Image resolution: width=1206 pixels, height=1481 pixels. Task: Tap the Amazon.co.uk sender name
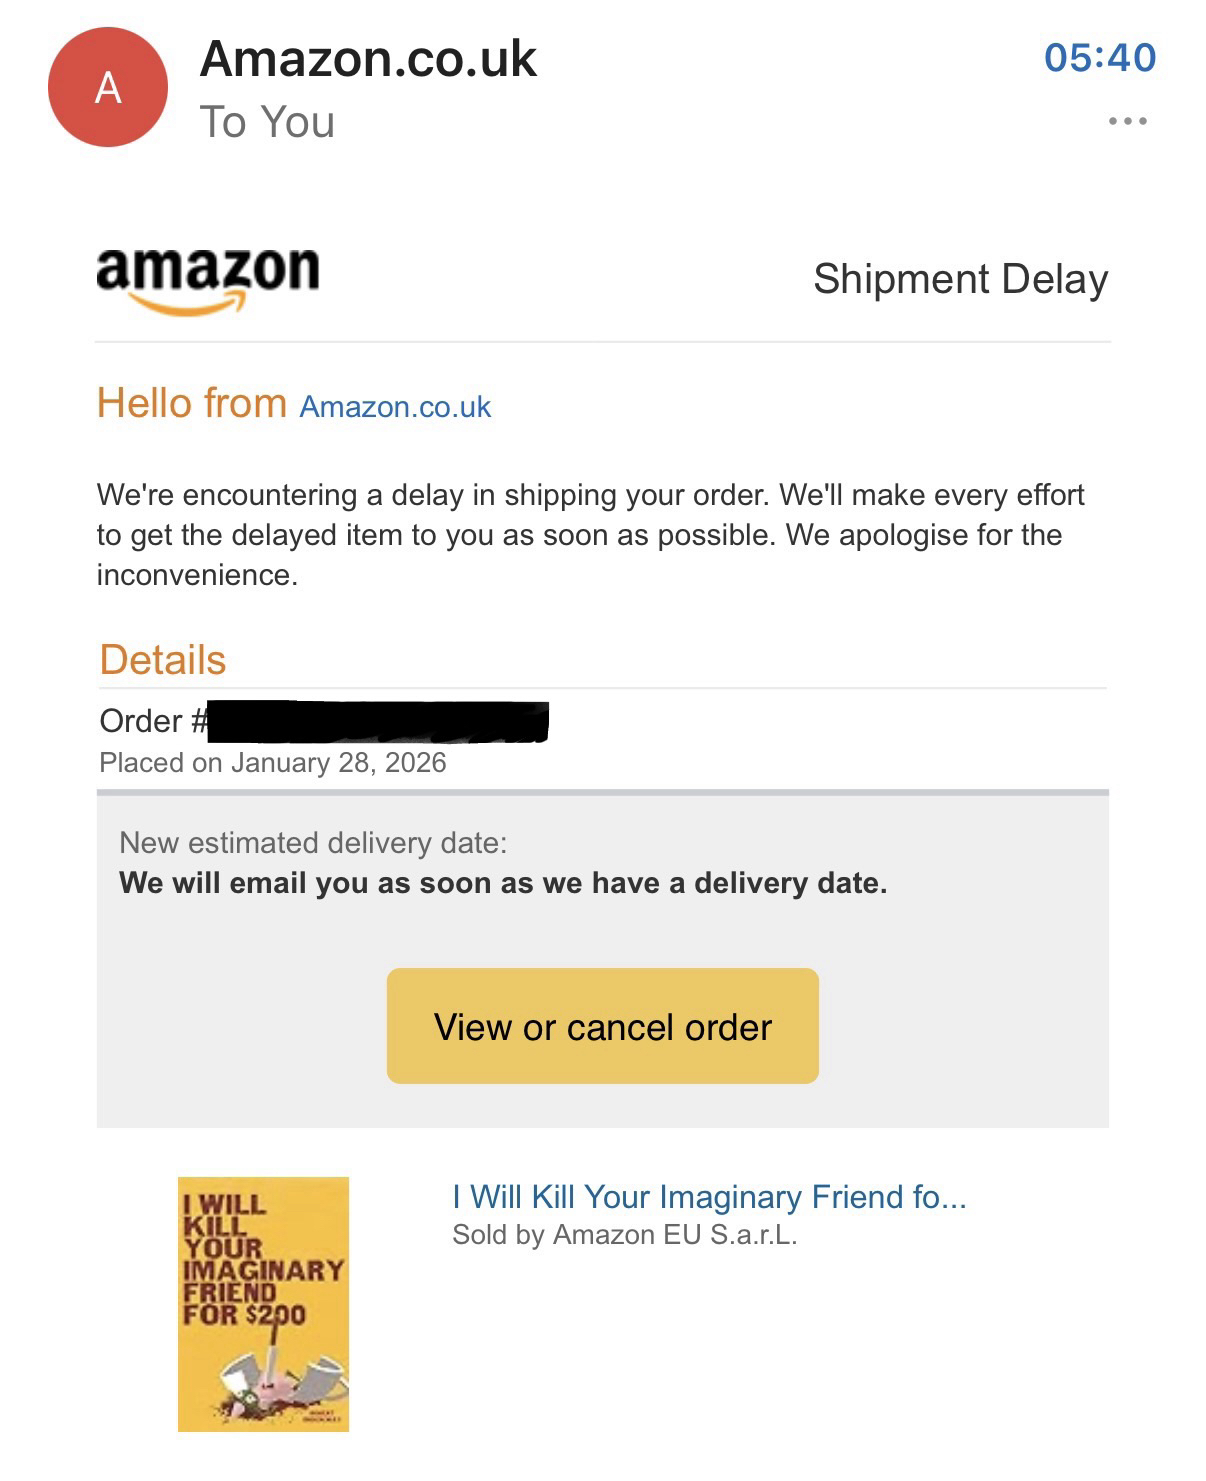368,59
